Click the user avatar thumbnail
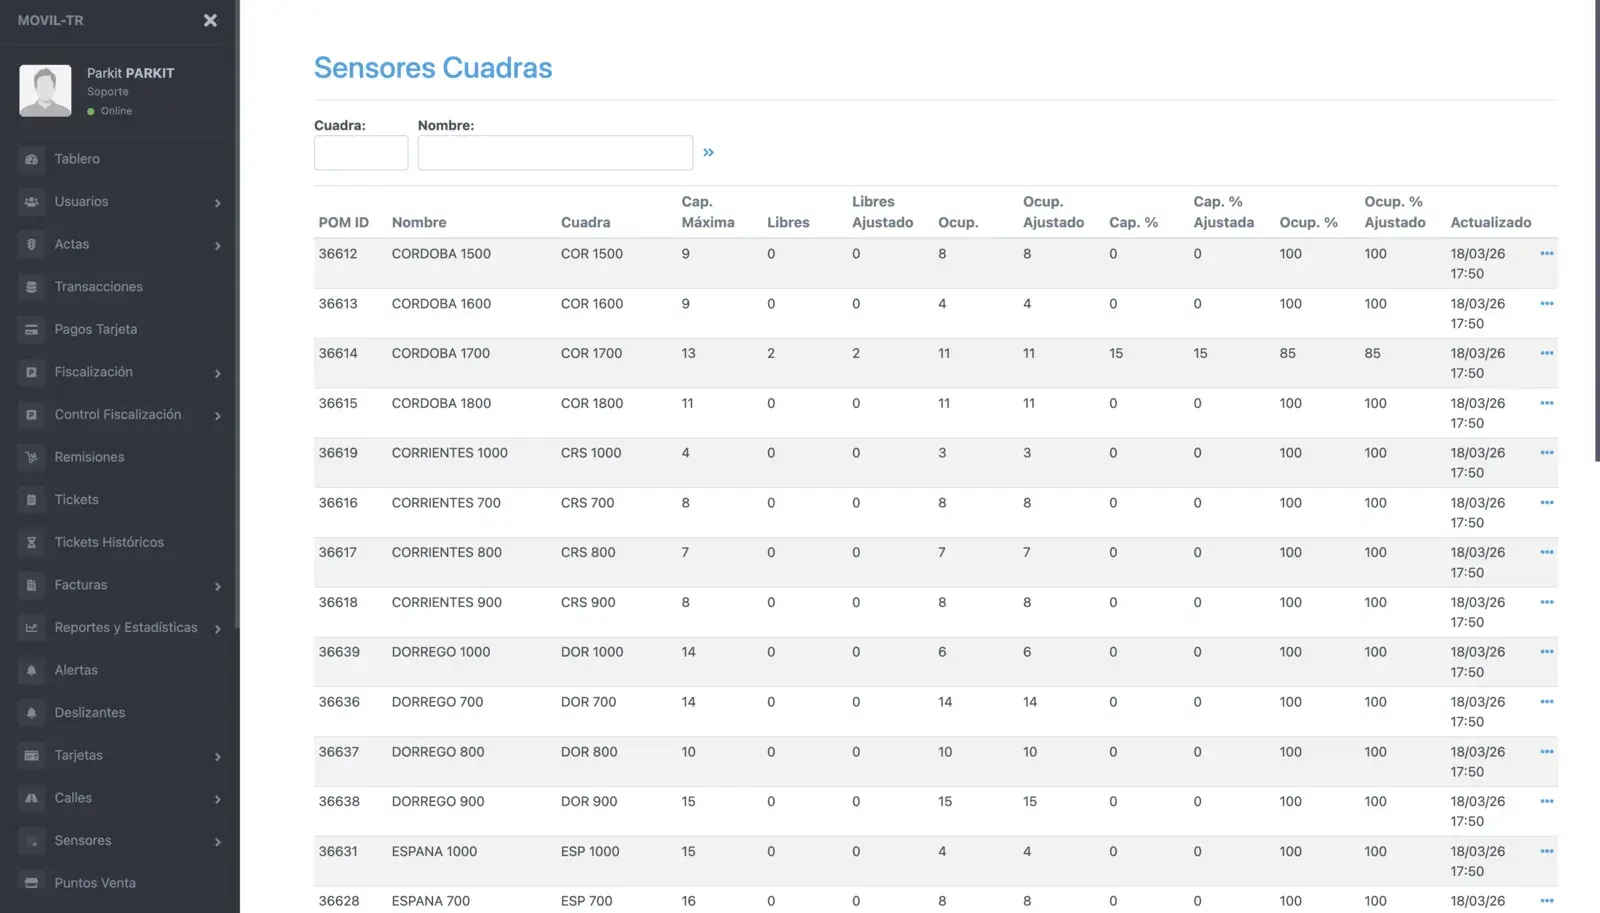The width and height of the screenshot is (1600, 913). pos(45,91)
